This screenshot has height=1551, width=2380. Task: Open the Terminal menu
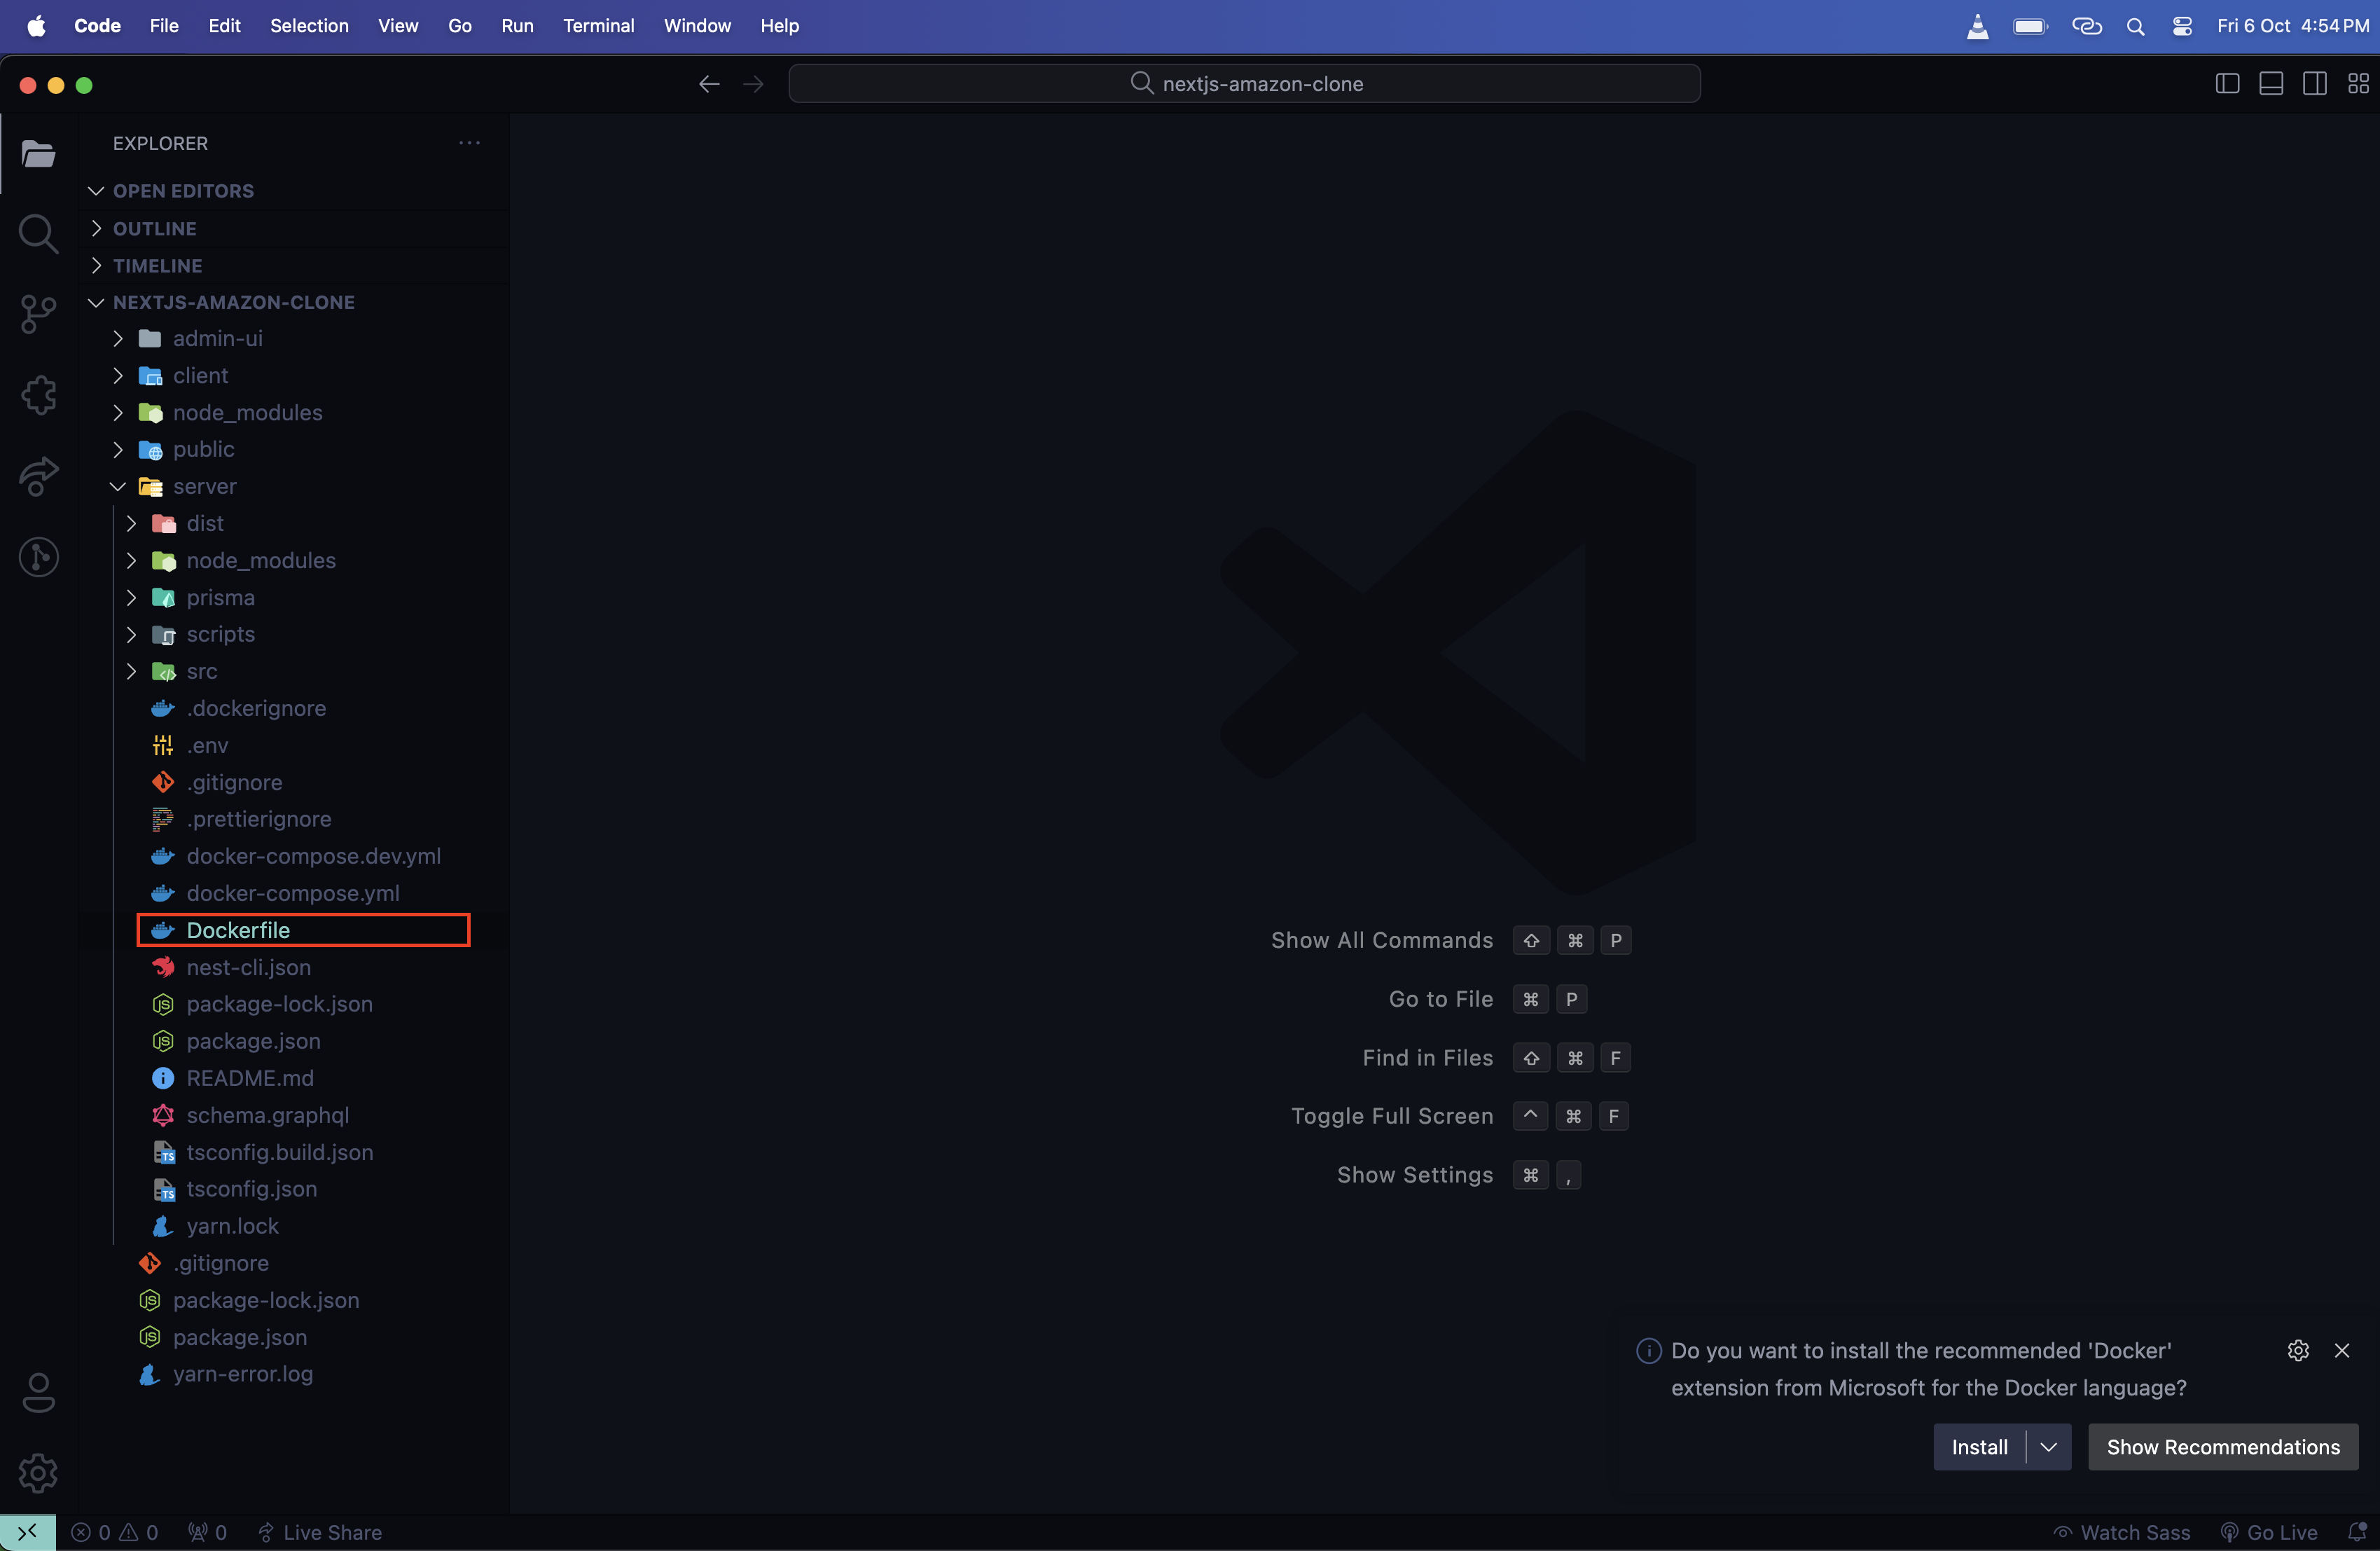tap(597, 26)
